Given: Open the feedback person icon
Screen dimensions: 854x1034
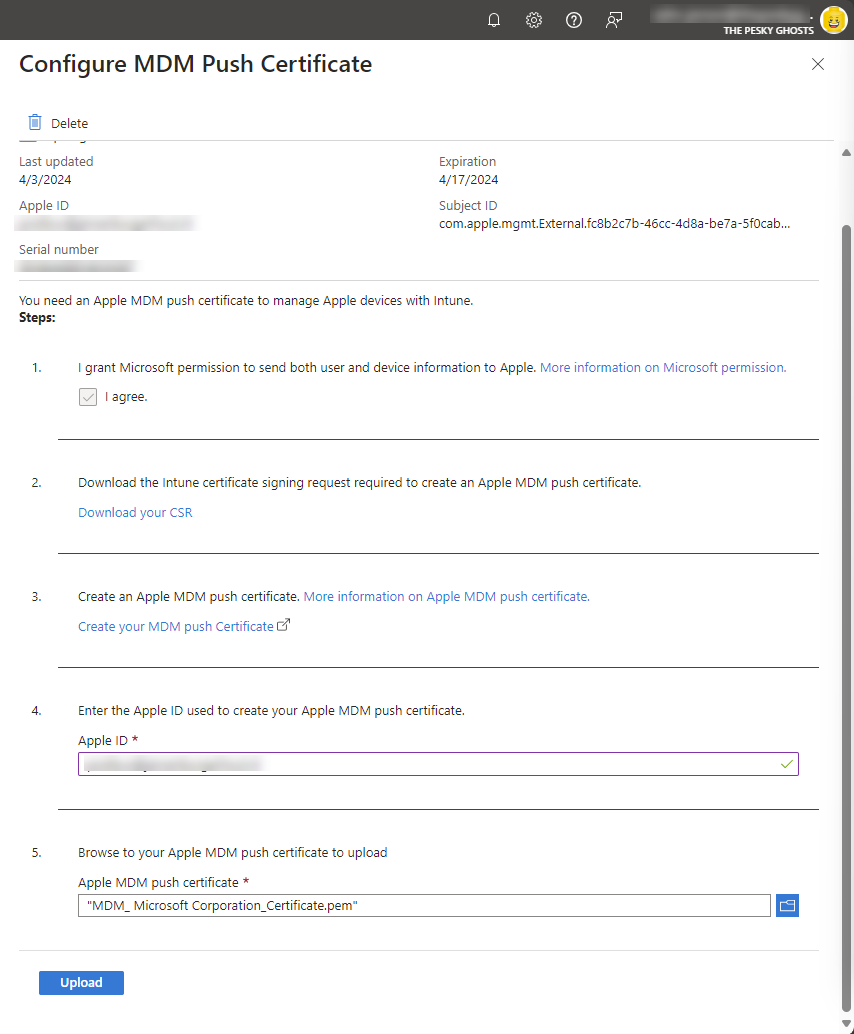Looking at the screenshot, I should (614, 20).
